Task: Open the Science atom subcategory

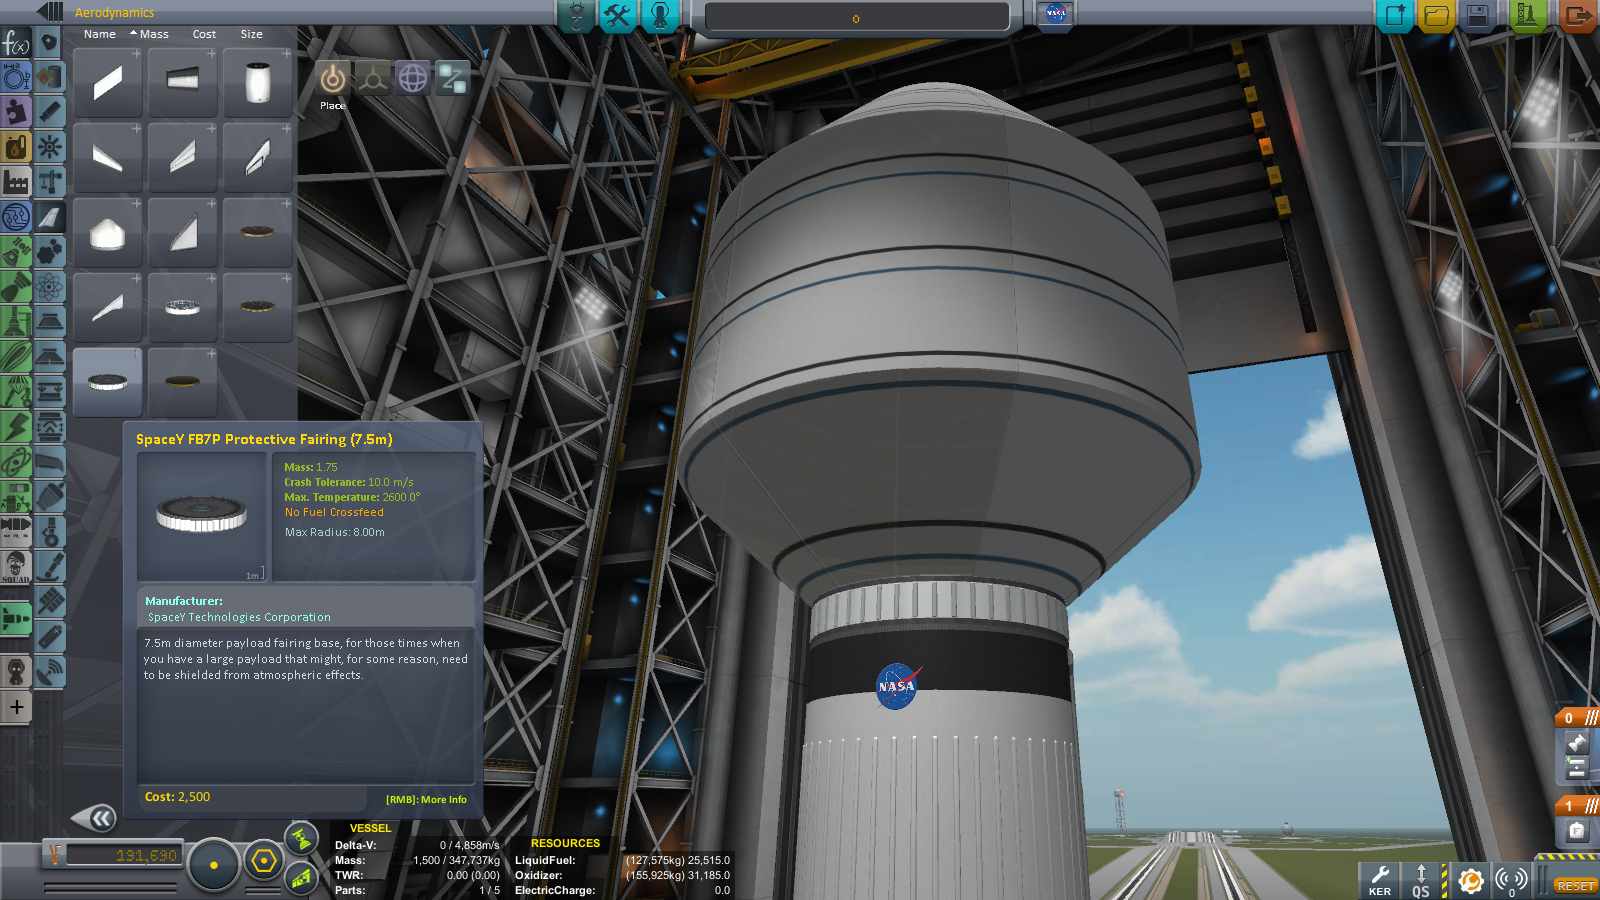Action: tap(50, 287)
